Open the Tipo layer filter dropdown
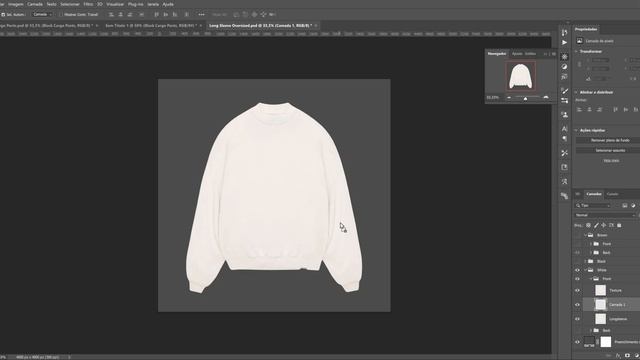The width and height of the screenshot is (640, 360). (593, 205)
